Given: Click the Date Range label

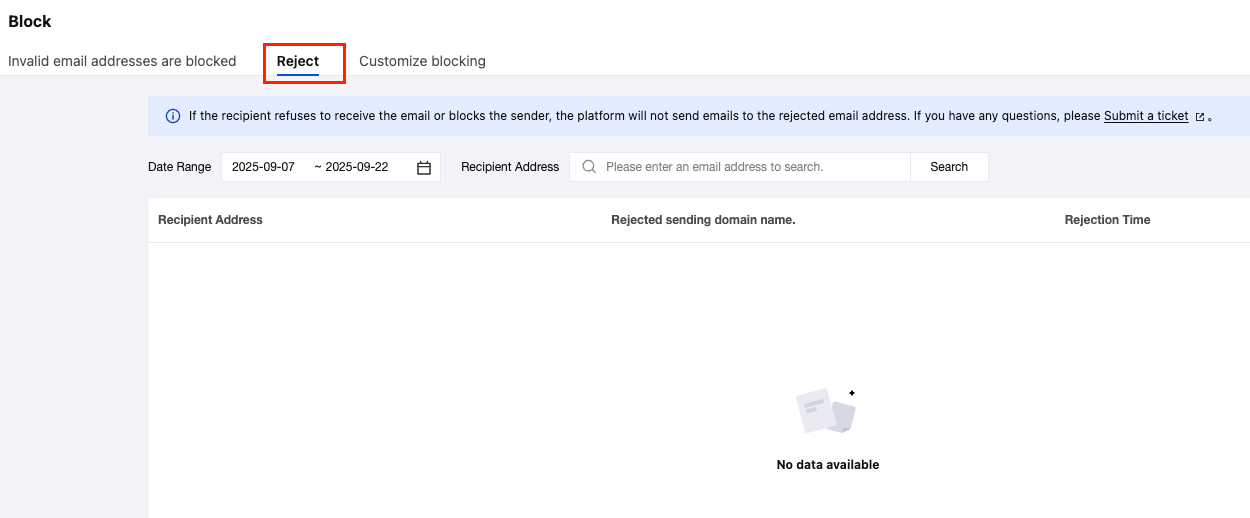Looking at the screenshot, I should coord(180,167).
